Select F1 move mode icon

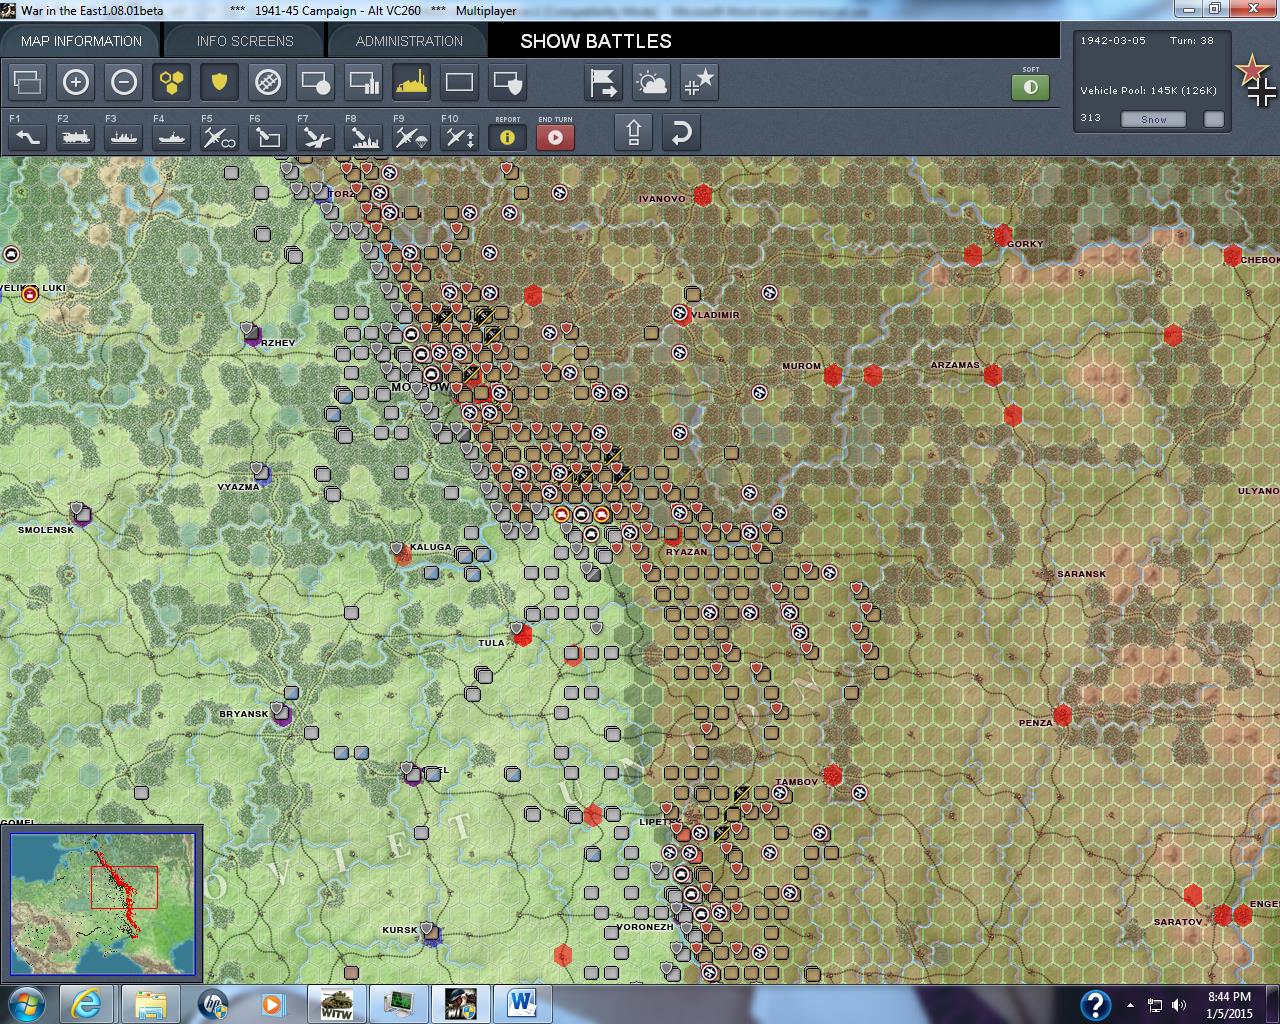click(x=27, y=136)
